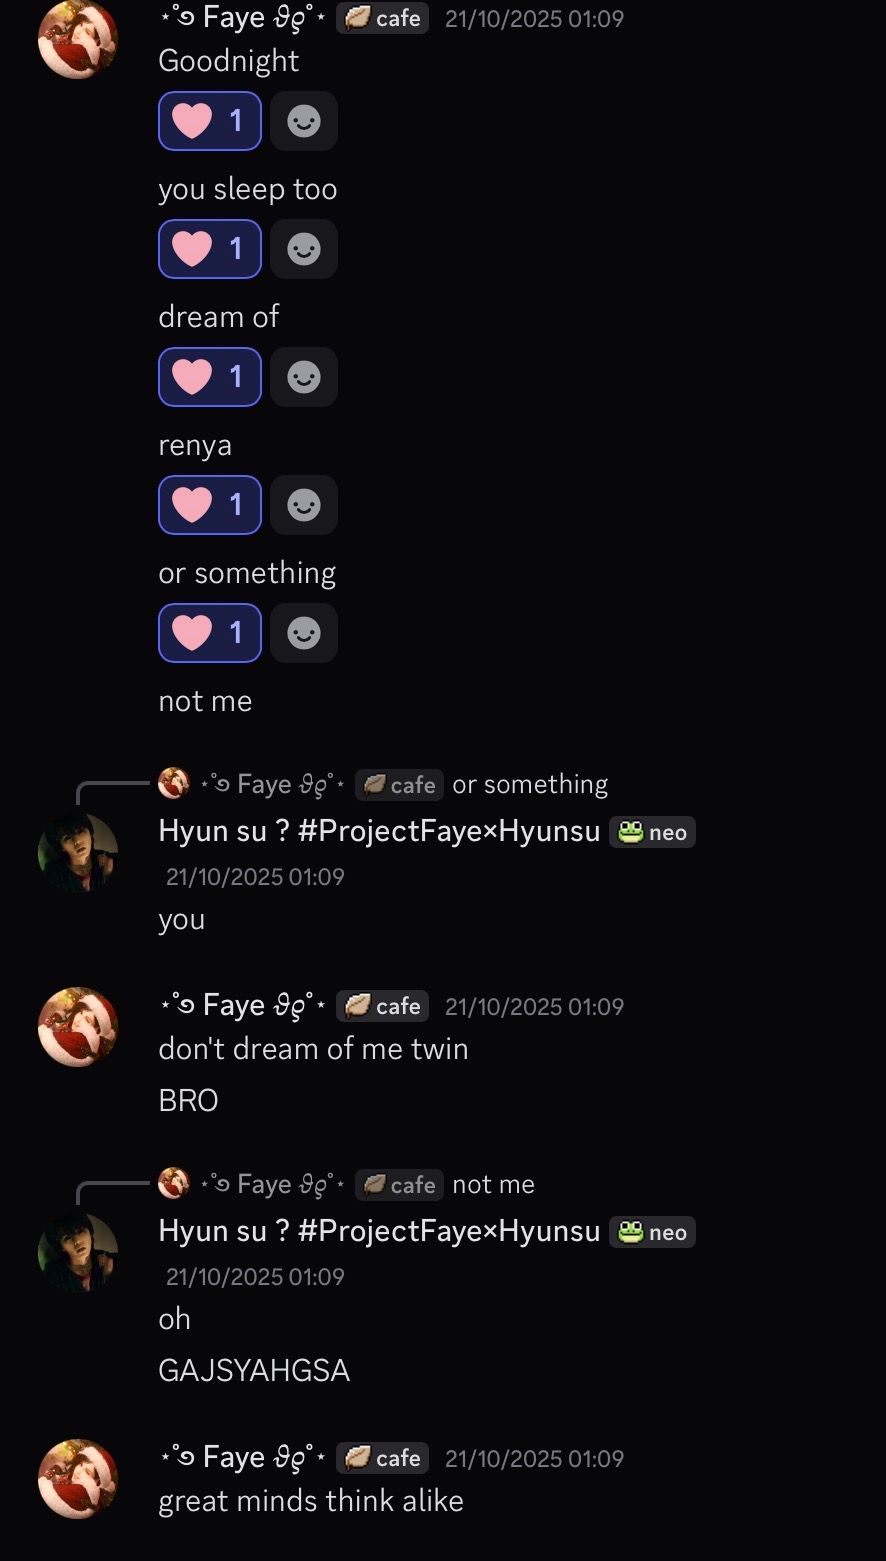Image resolution: width=886 pixels, height=1561 pixels.
Task: Click add-reaction smiley under "or something"
Action: pyautogui.click(x=304, y=633)
